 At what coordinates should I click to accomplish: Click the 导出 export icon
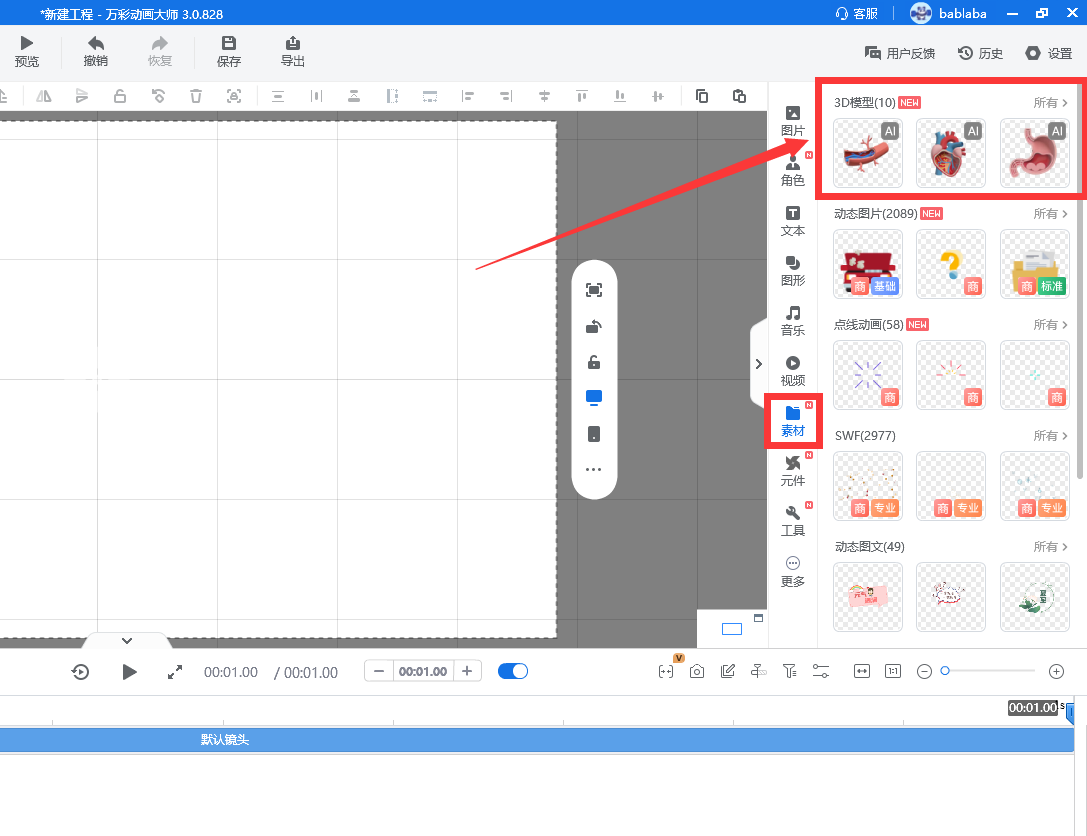[x=292, y=51]
